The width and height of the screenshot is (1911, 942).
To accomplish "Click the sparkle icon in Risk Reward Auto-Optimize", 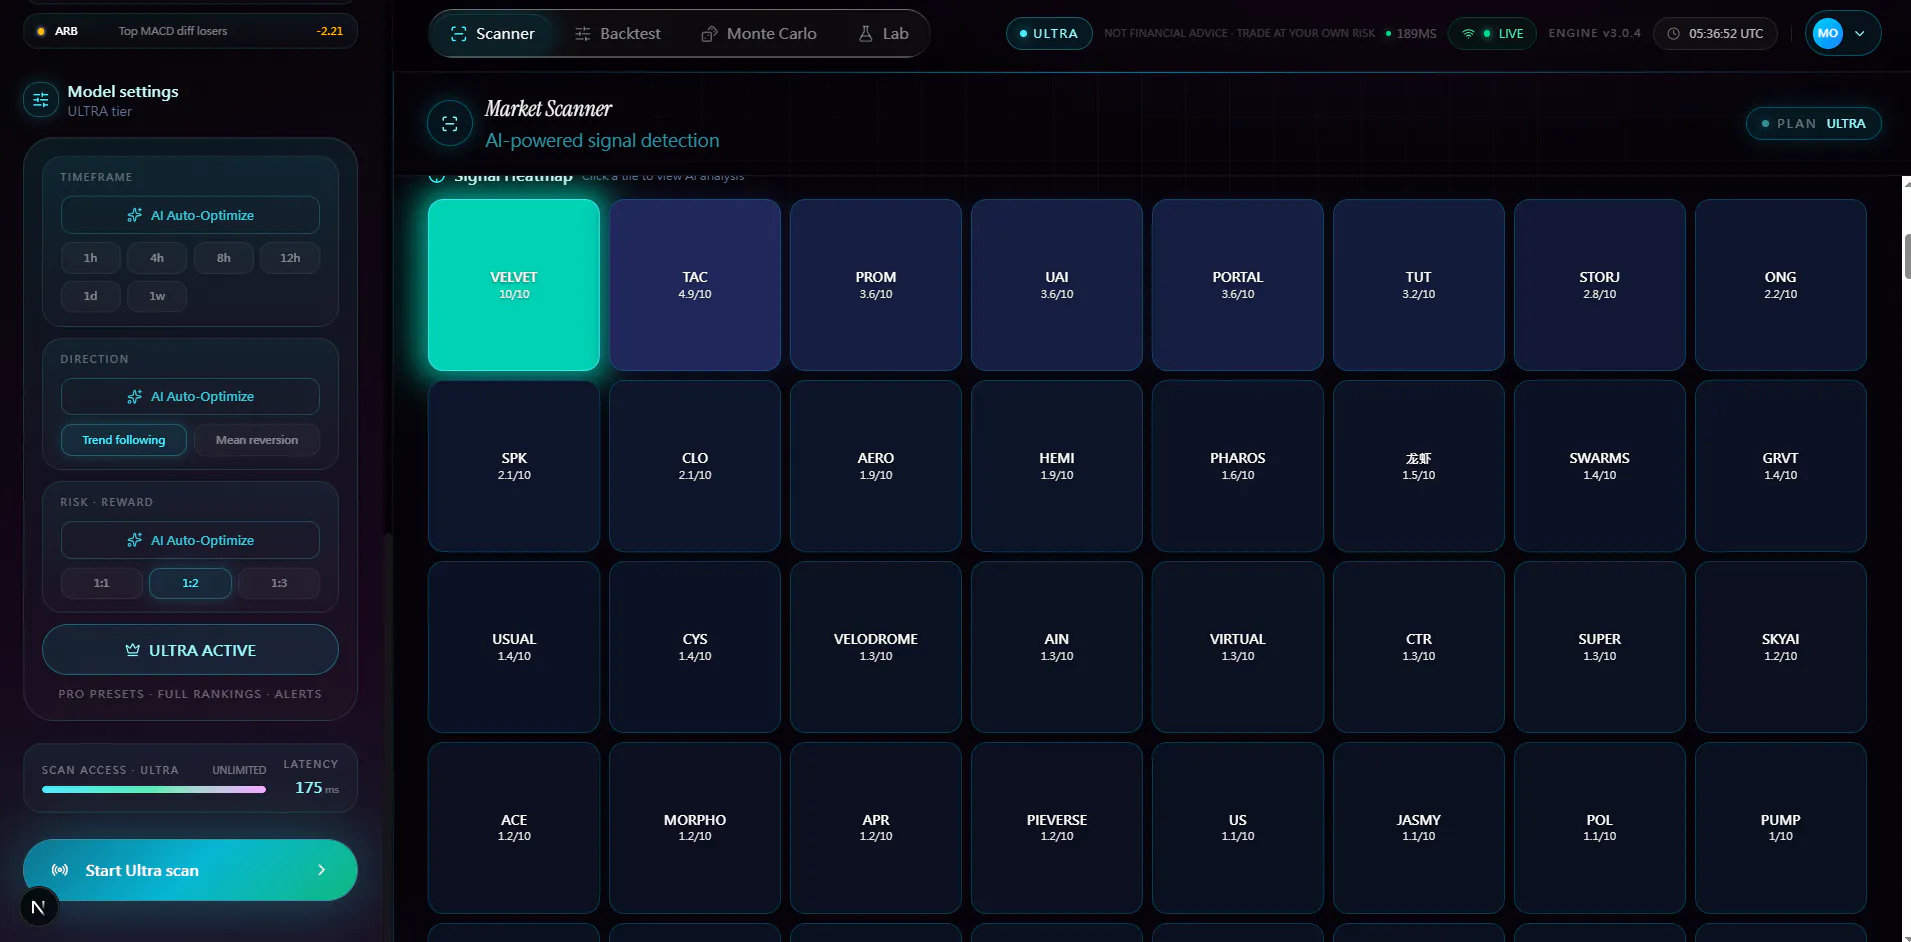I will coord(134,540).
